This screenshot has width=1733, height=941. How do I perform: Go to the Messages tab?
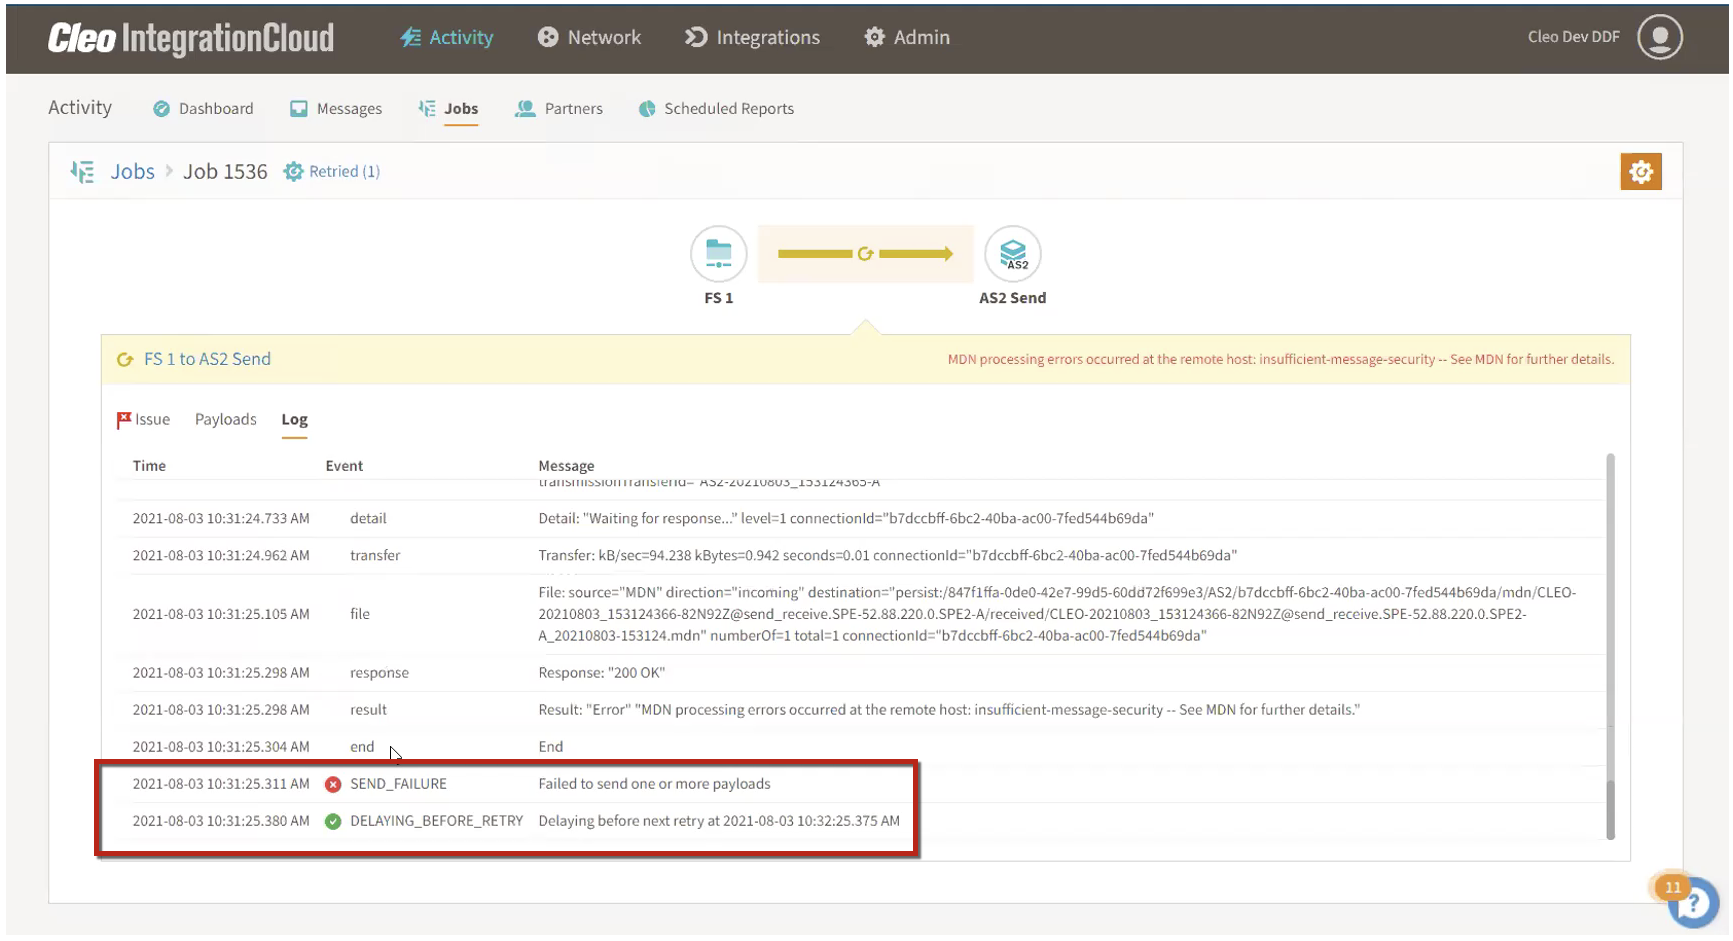pos(336,108)
